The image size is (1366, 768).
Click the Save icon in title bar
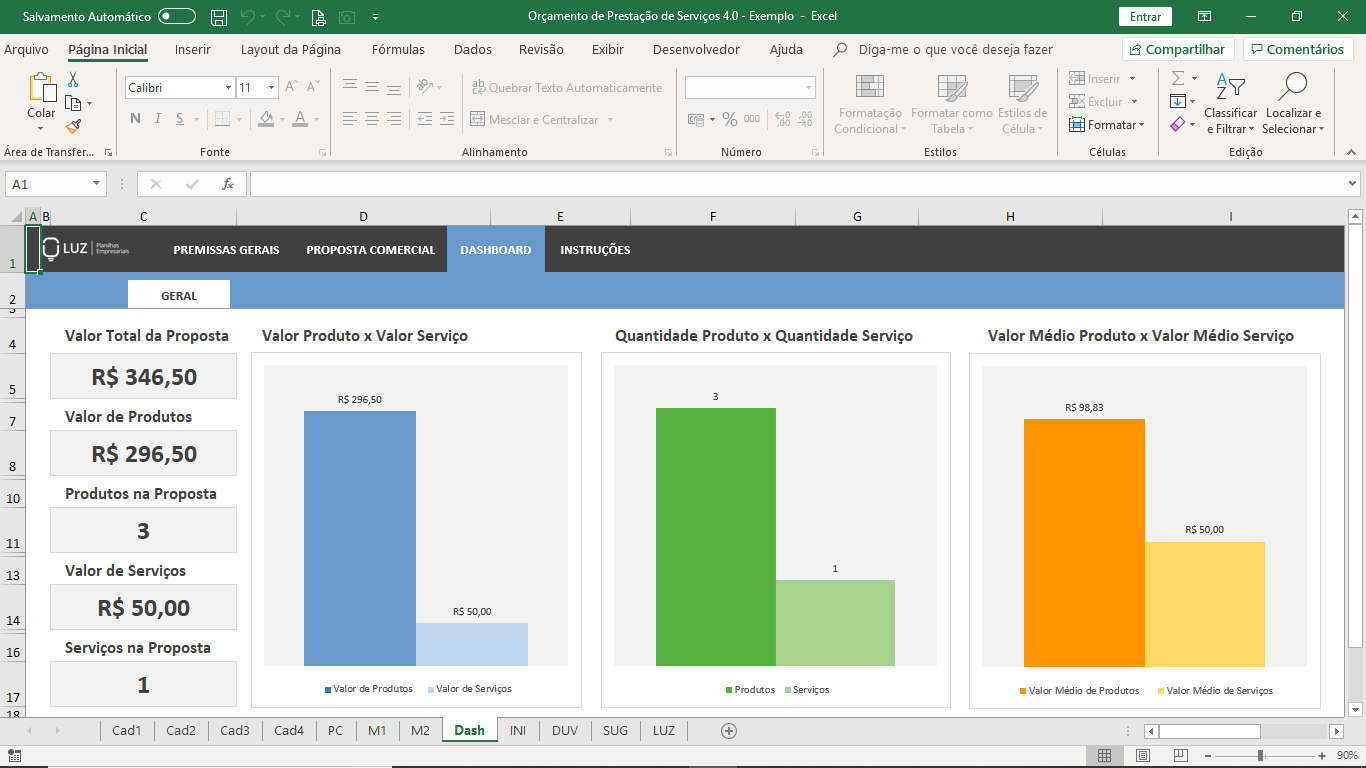pos(219,17)
